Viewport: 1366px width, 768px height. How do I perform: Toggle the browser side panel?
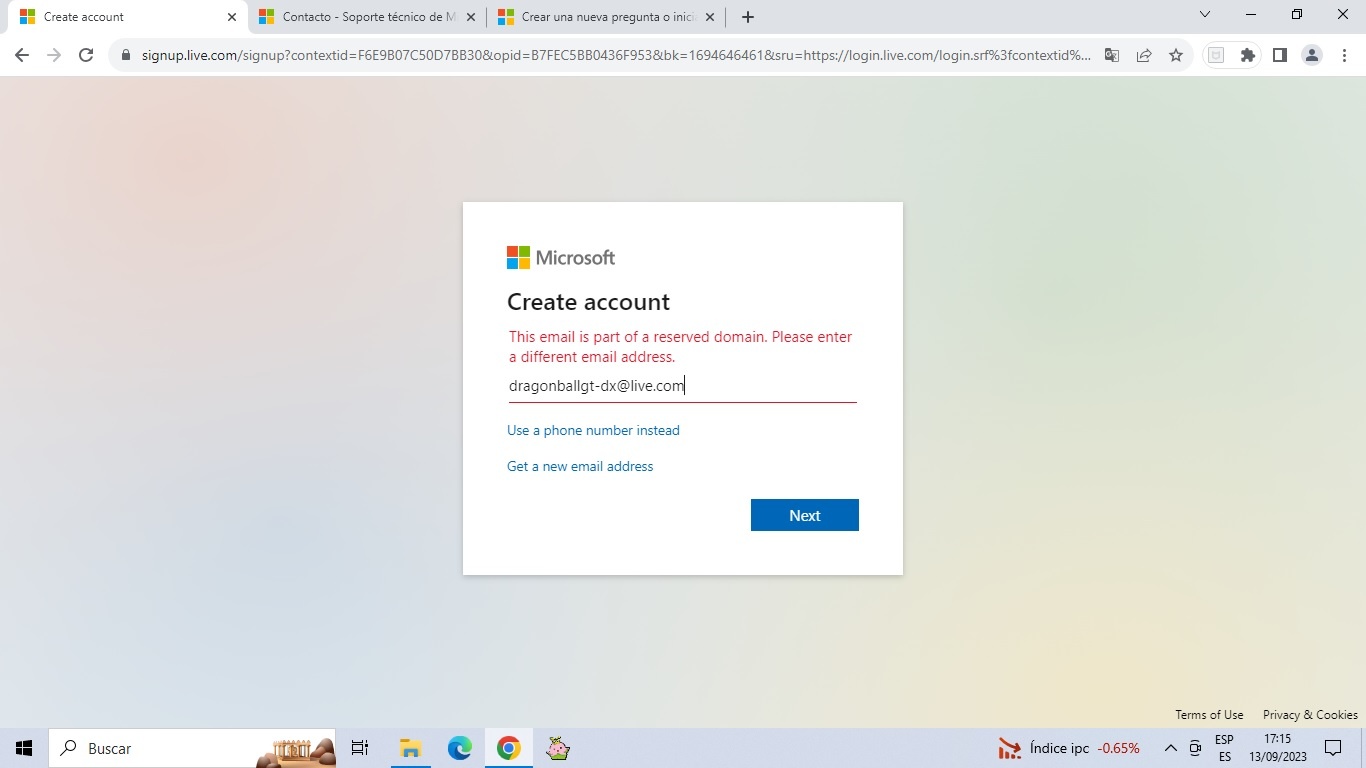click(x=1280, y=55)
